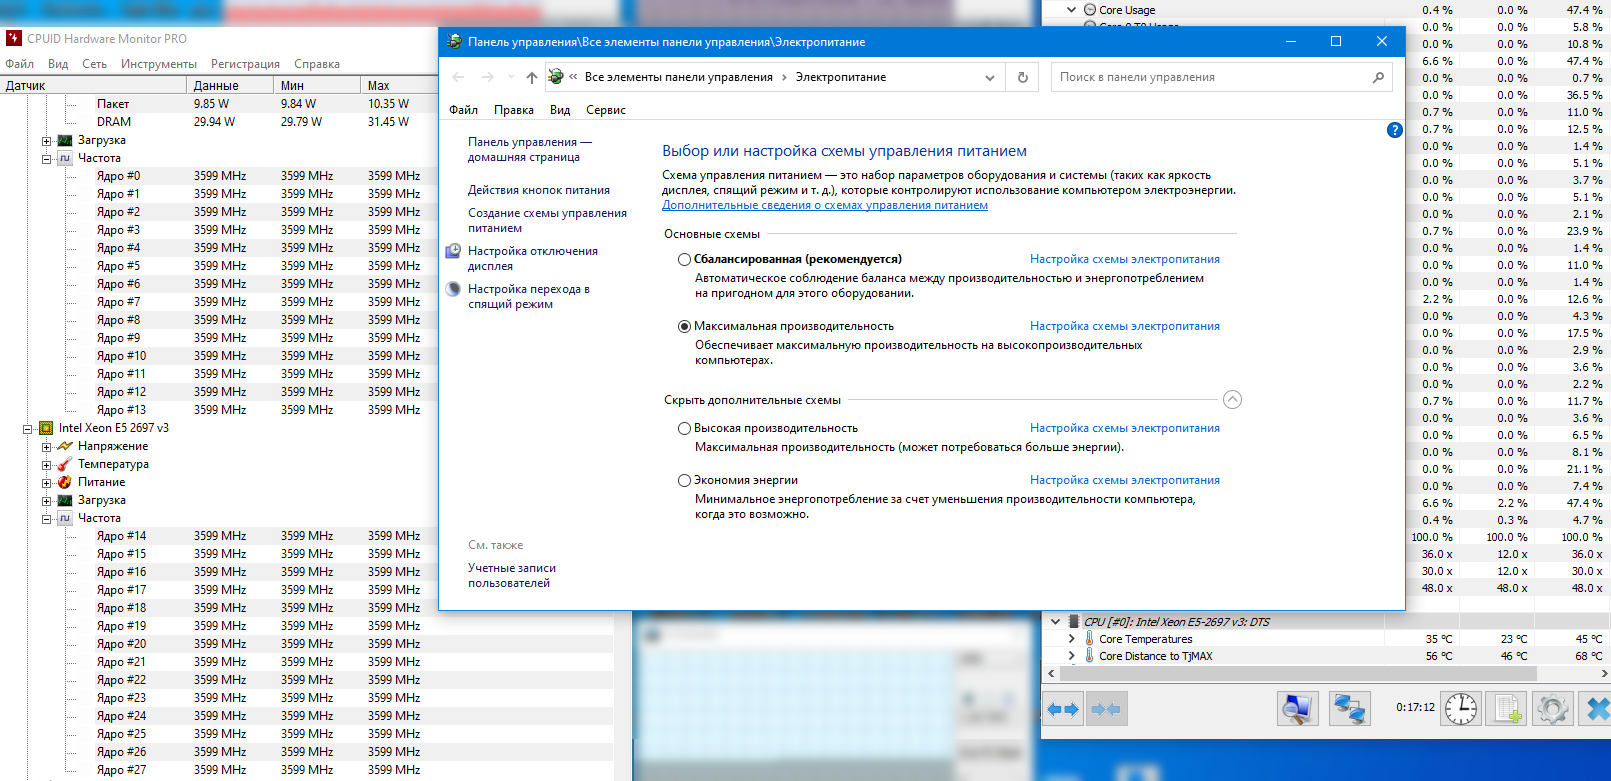Expand the Напряжение tree node
The width and height of the screenshot is (1611, 781).
pos(46,447)
